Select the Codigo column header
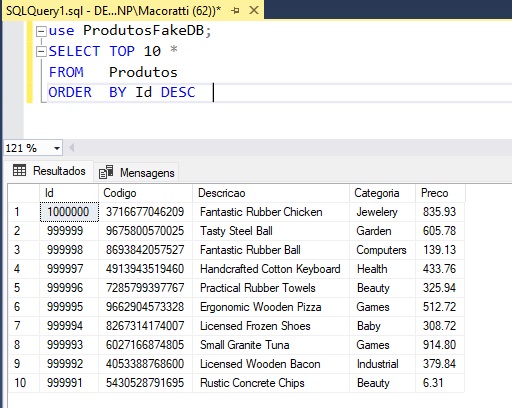Screen dimensions: 512x408 (x=145, y=193)
